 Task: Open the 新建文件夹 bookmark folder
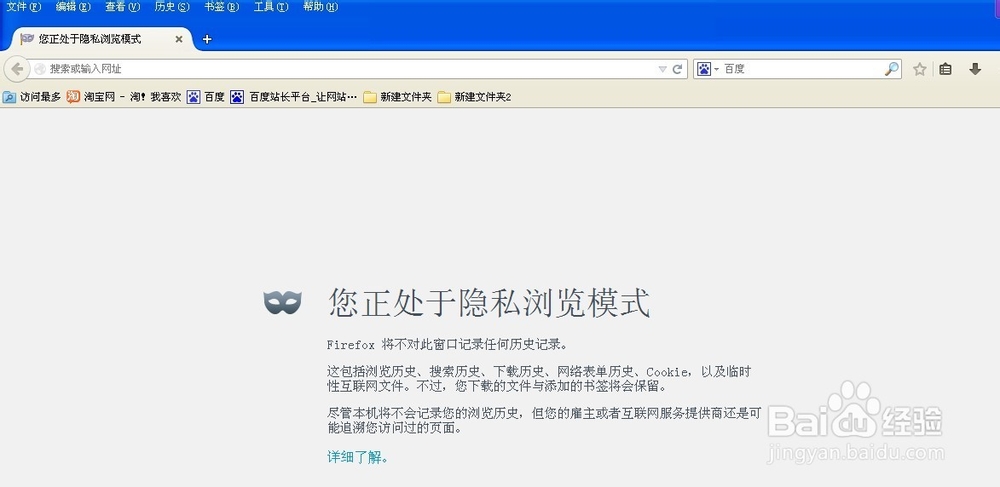[x=397, y=97]
